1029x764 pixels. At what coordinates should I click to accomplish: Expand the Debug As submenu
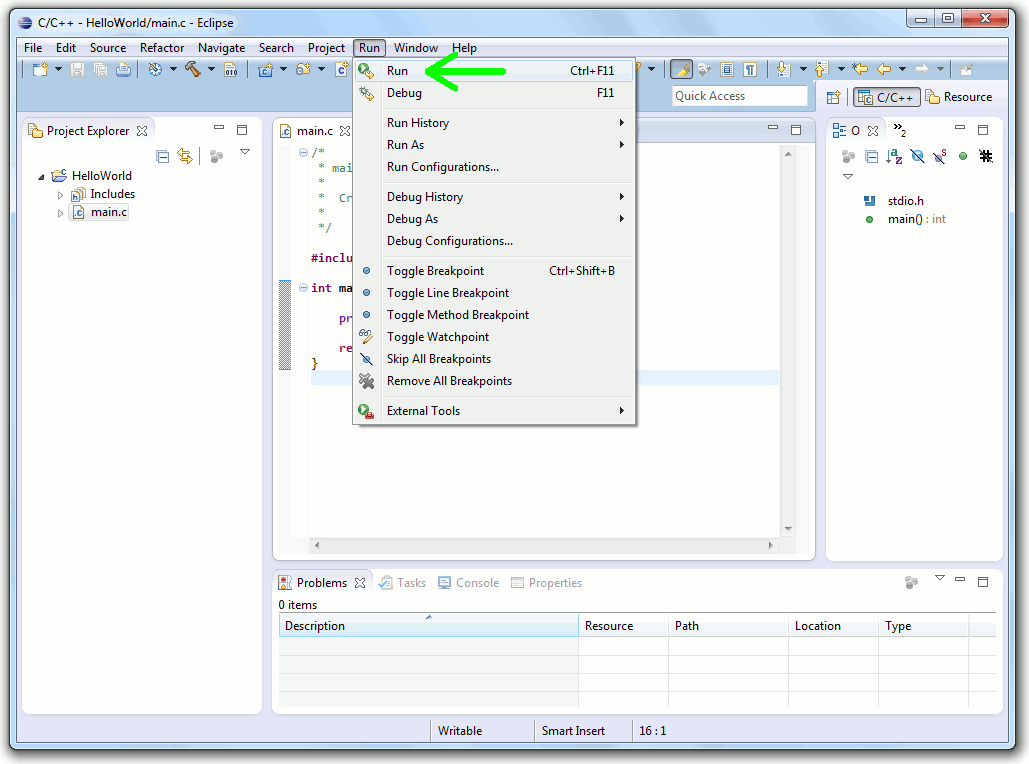(x=494, y=219)
